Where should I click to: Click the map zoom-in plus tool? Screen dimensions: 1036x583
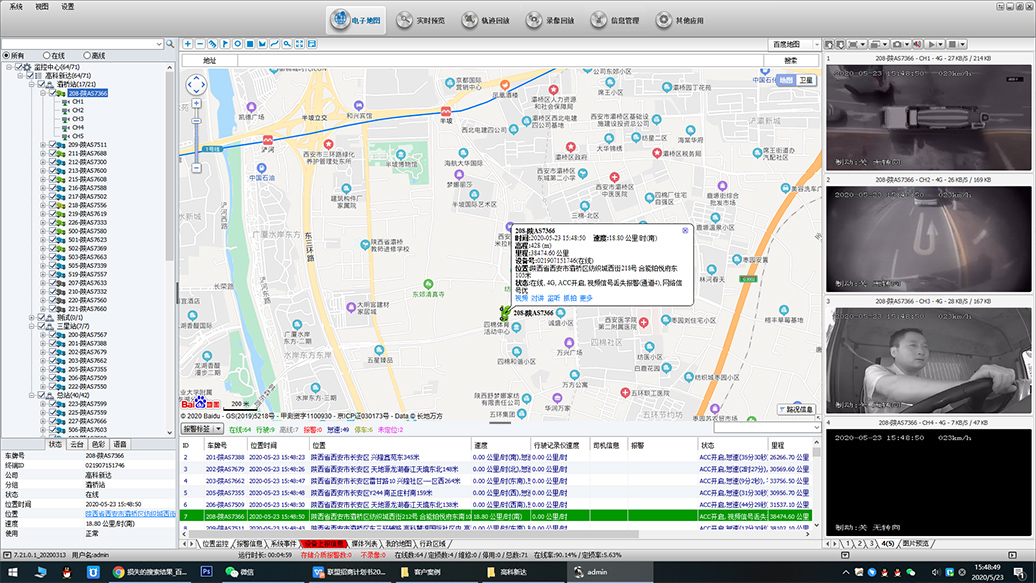click(x=187, y=44)
